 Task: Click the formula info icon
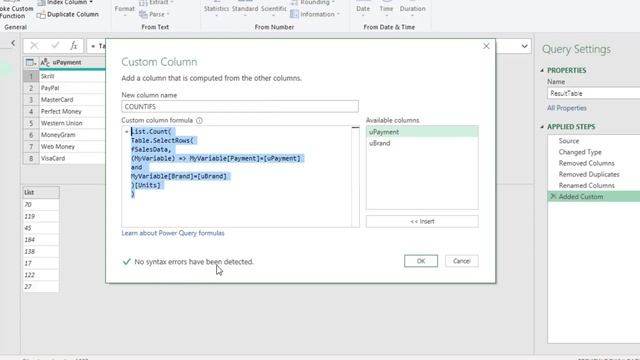pyautogui.click(x=199, y=120)
